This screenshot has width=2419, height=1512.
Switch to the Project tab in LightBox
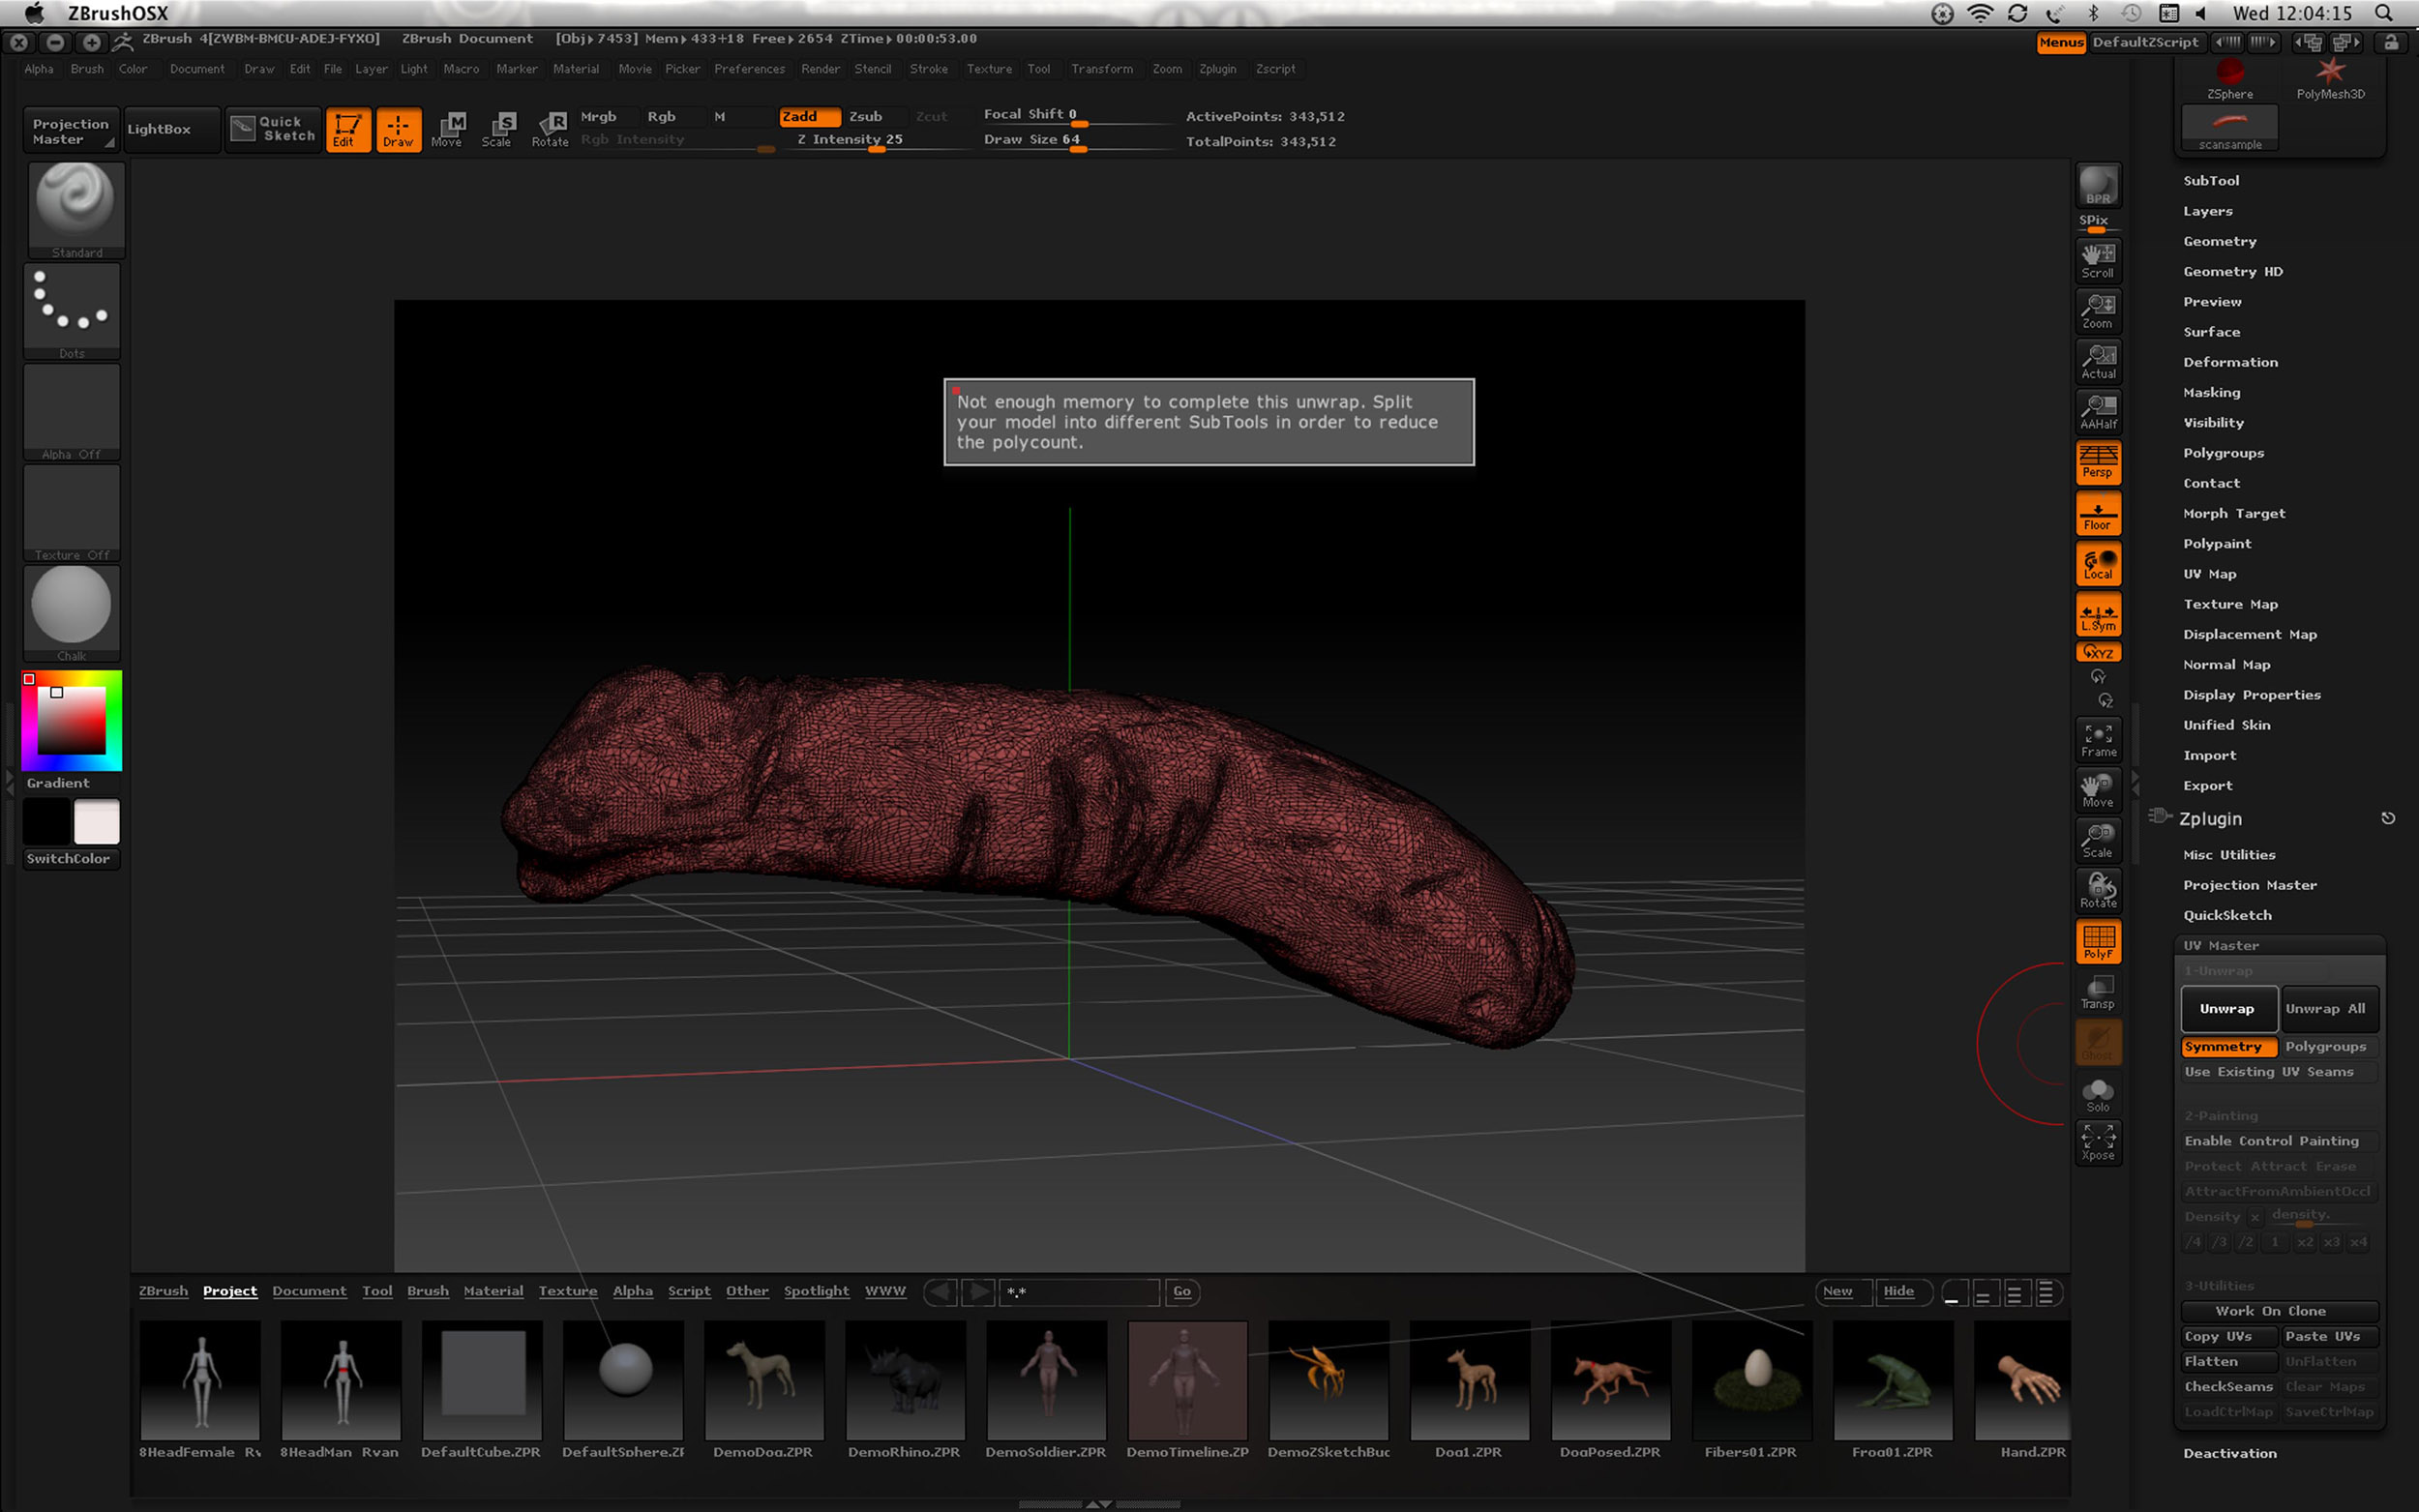coord(230,1291)
